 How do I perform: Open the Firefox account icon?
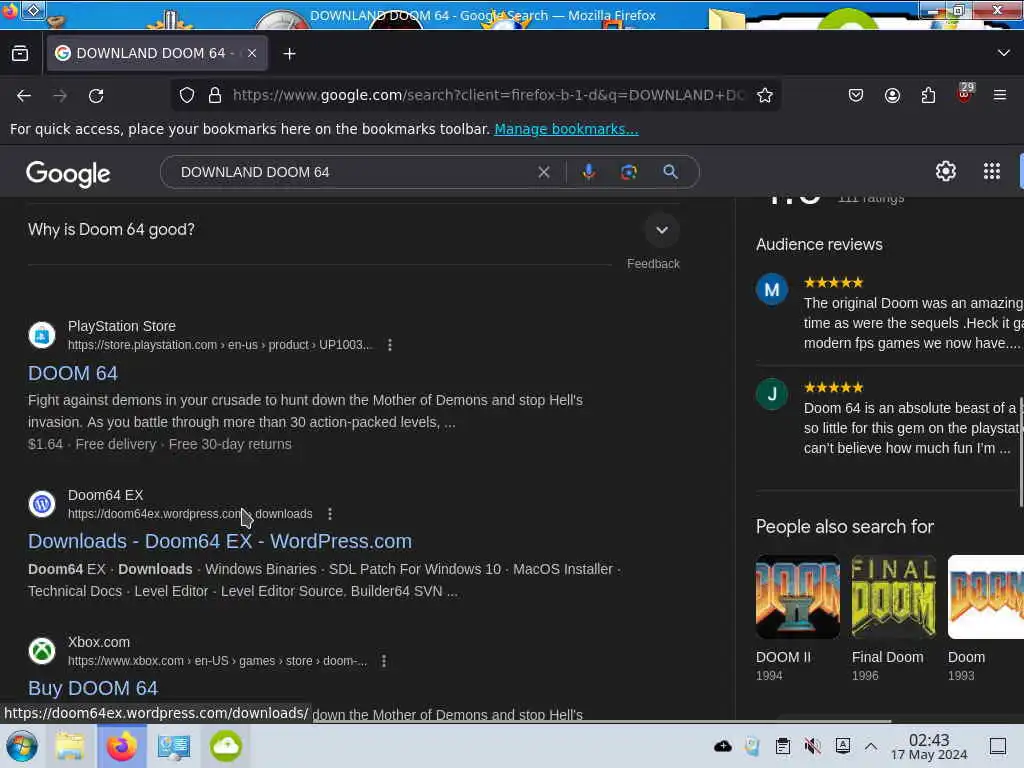(x=892, y=95)
